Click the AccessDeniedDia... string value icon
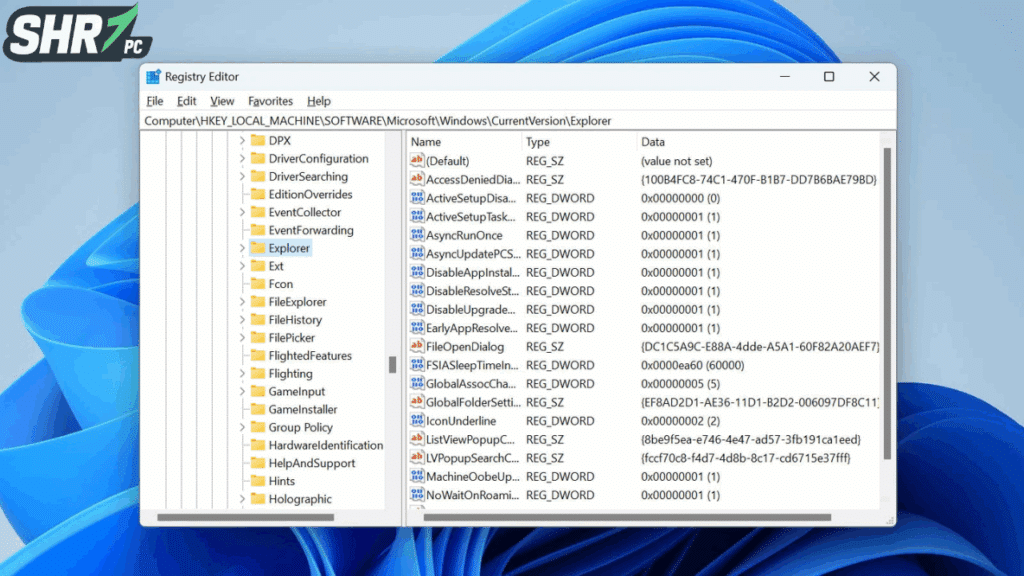 click(x=417, y=179)
